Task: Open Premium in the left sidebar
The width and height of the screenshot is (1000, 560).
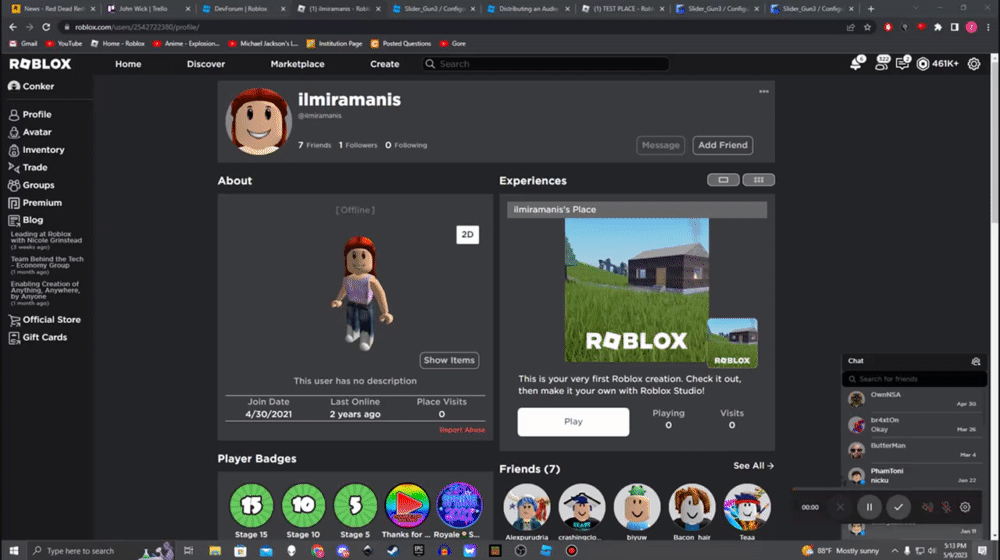Action: click(x=35, y=203)
